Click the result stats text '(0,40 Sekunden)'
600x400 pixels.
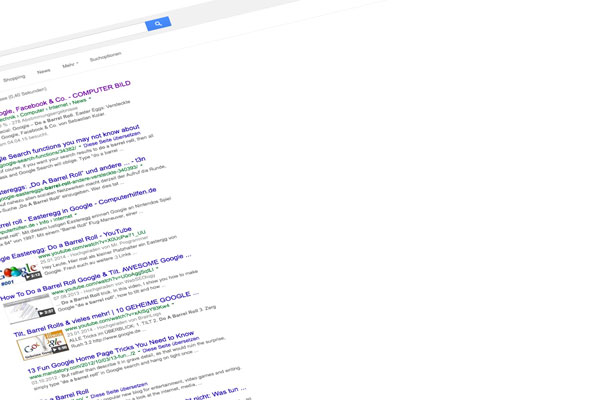click(28, 93)
